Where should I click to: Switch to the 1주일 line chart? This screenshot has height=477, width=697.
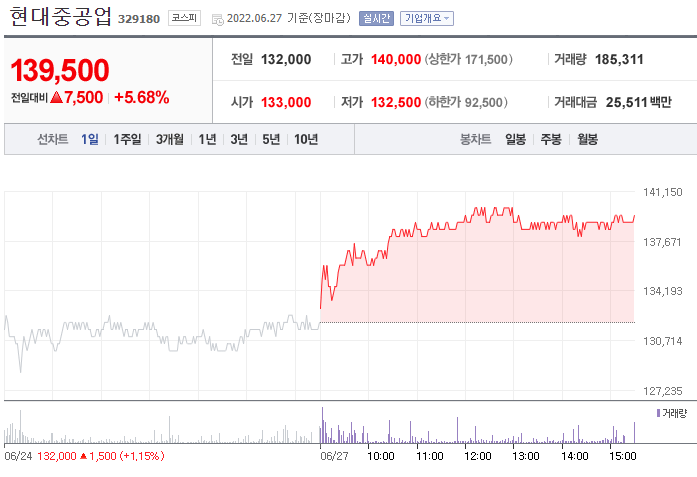pos(127,140)
